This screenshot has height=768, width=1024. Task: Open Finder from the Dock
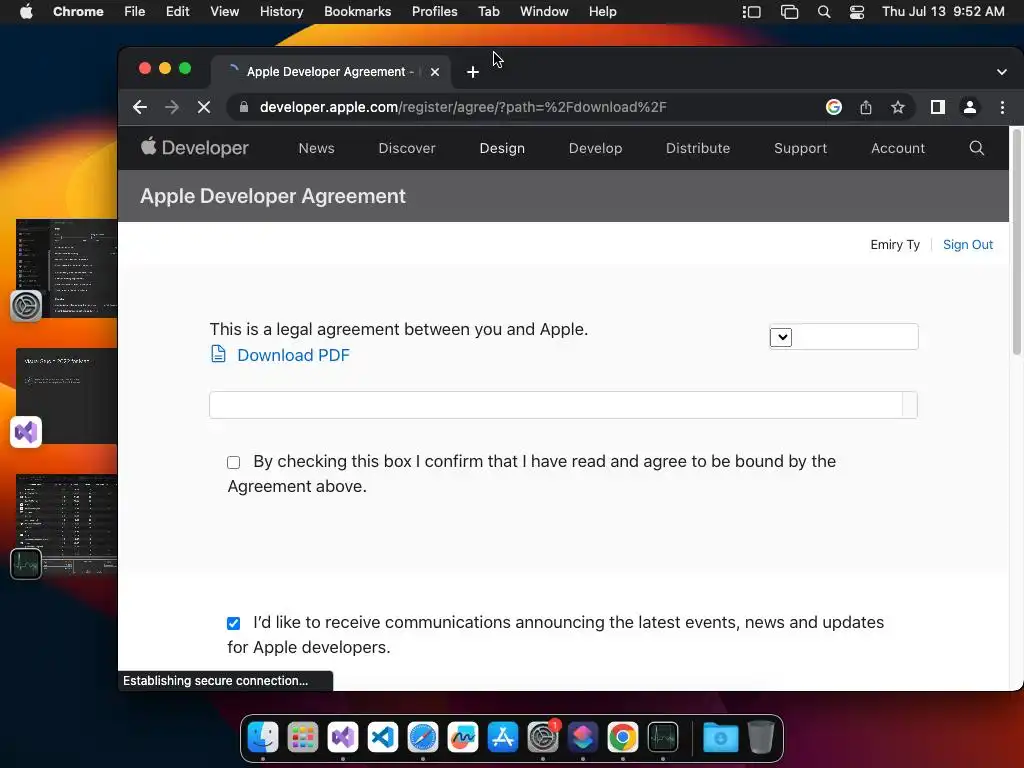click(x=263, y=738)
